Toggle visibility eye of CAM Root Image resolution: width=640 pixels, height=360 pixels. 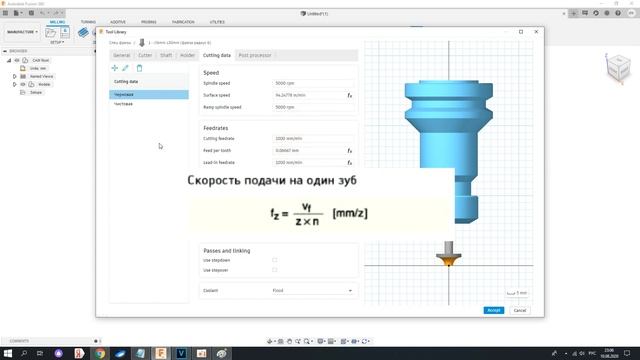coord(17,60)
